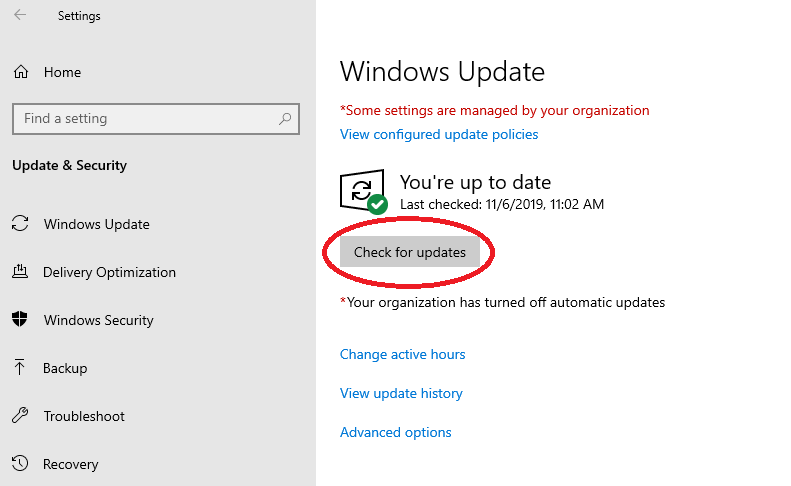Screen dimensions: 791x486
Task: Click the back arrow in Settings header
Action: 20,16
